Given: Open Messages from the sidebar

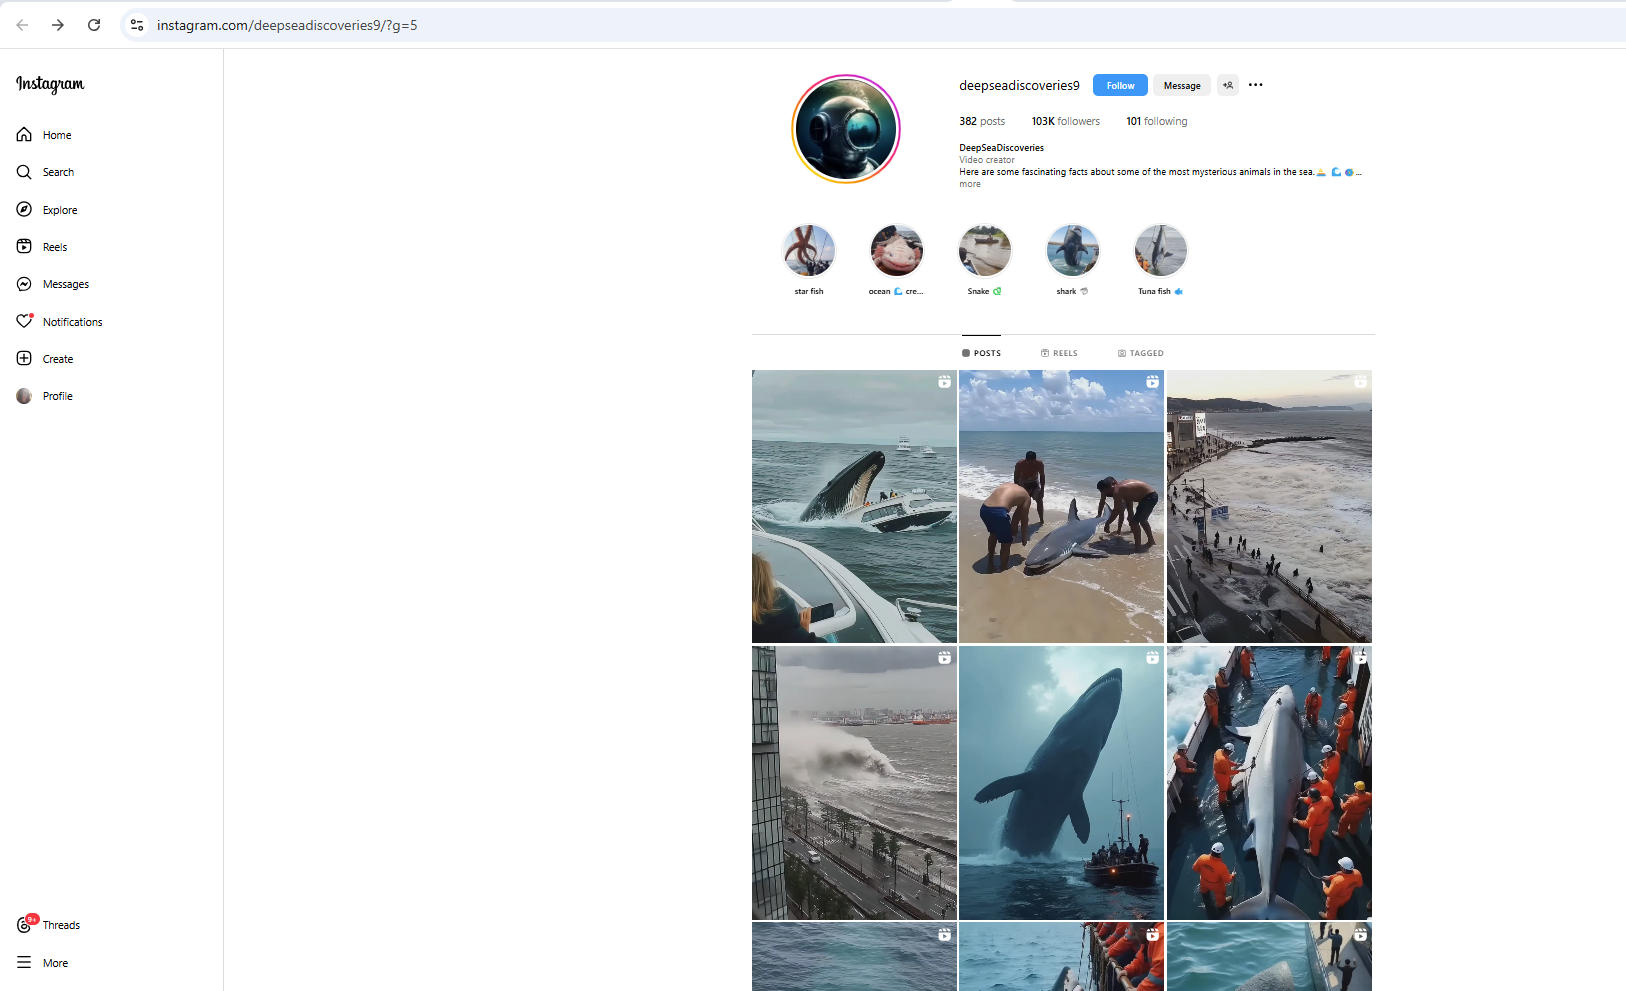Looking at the screenshot, I should coord(24,284).
